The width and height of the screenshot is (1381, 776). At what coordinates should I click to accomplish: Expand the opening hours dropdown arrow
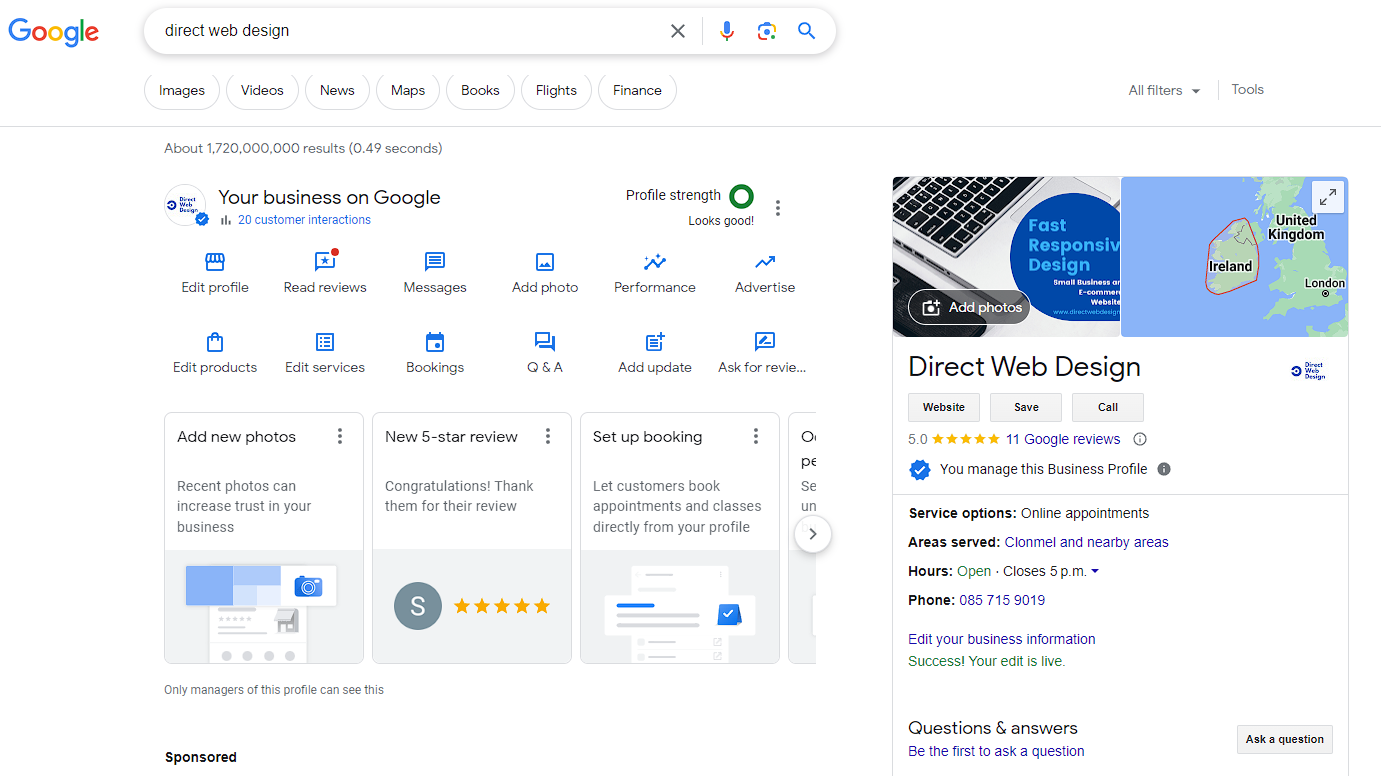pos(1095,572)
